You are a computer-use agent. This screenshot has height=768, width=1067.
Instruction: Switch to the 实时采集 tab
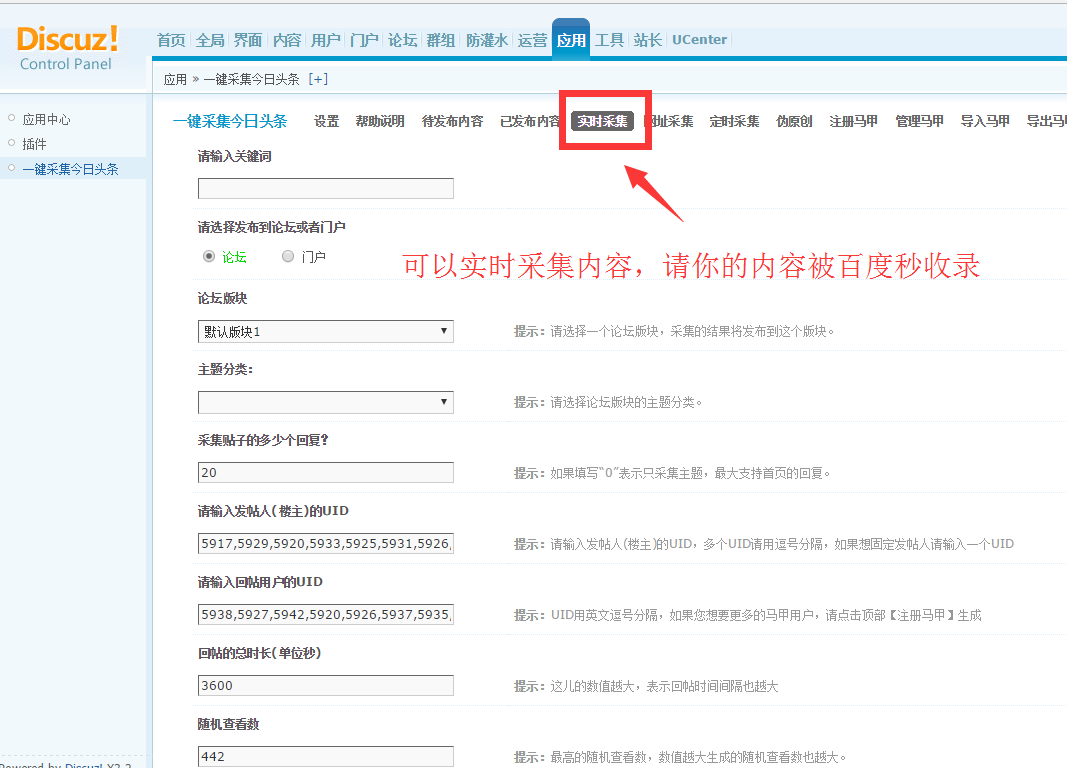603,121
